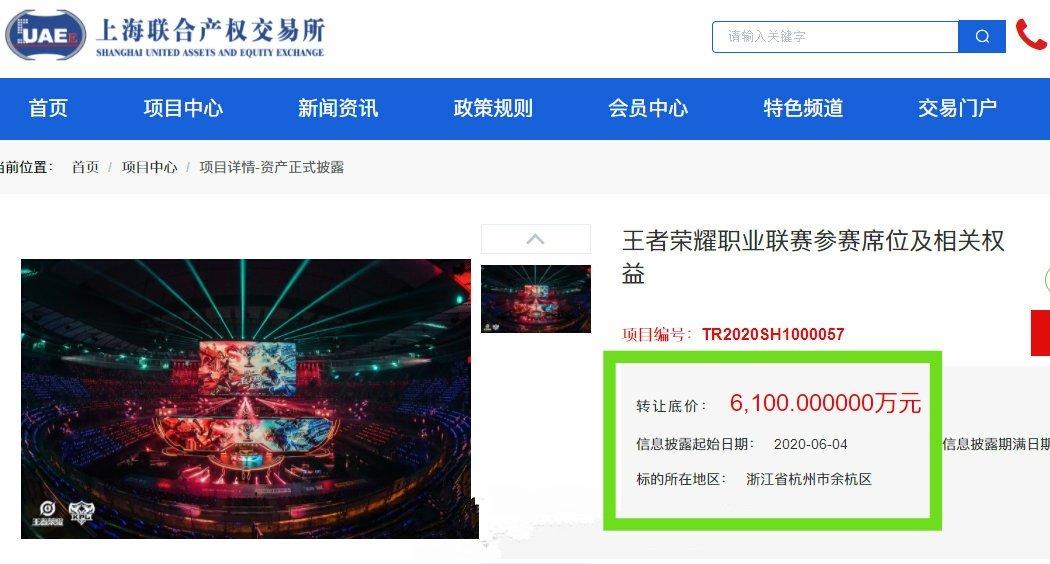Open the 首页 navigation menu item
The width and height of the screenshot is (1050, 564).
click(x=48, y=109)
